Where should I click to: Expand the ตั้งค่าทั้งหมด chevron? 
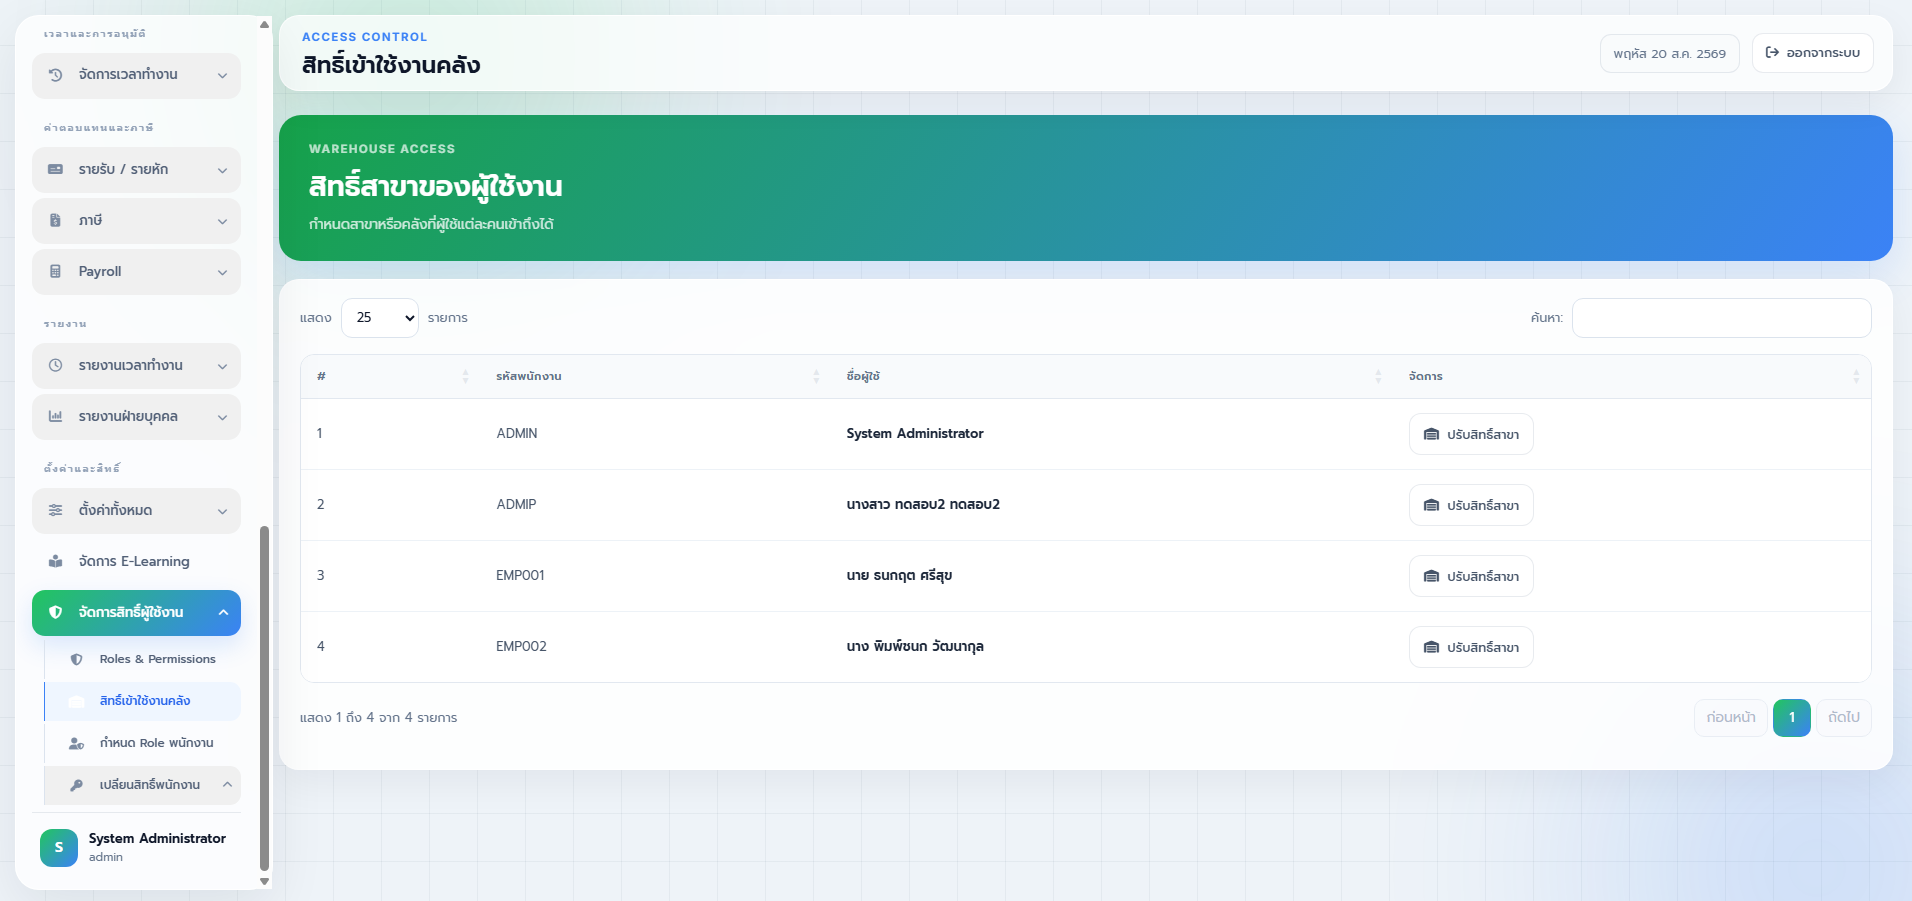222,512
